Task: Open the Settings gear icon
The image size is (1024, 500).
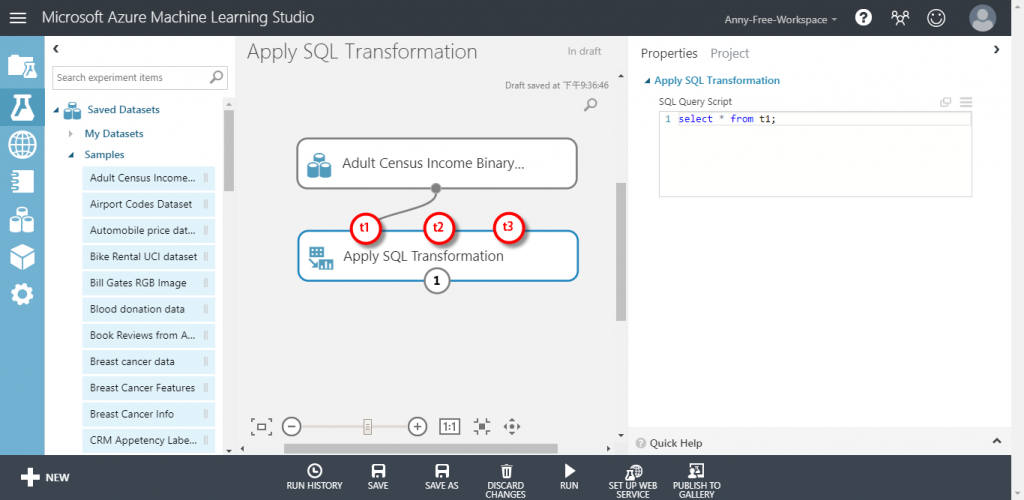Action: coord(22,295)
